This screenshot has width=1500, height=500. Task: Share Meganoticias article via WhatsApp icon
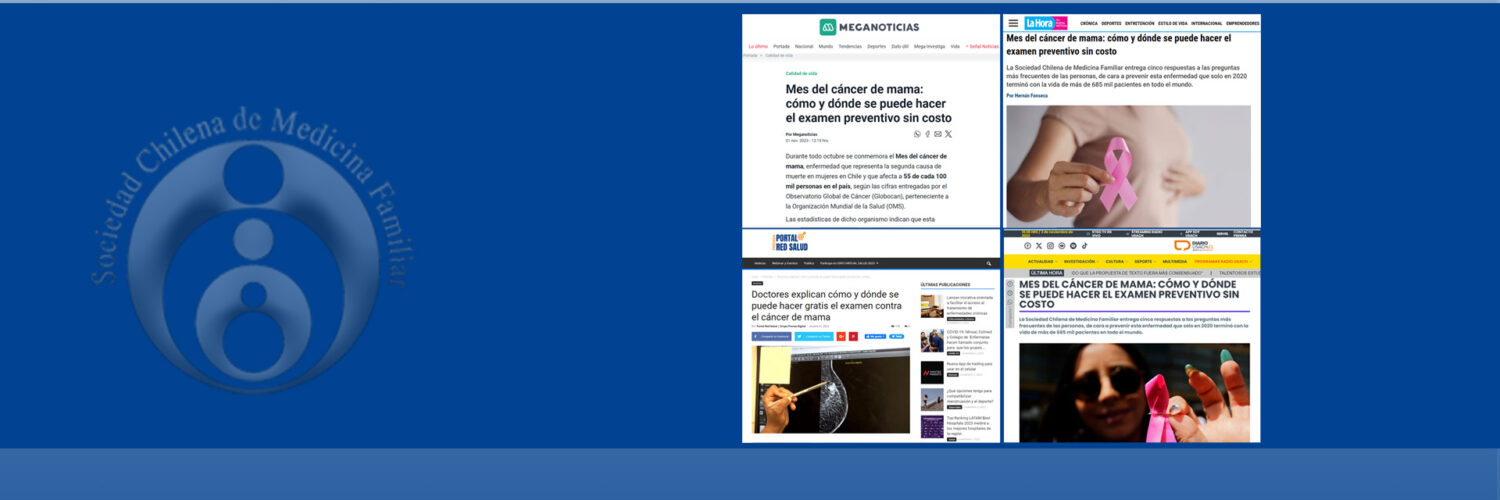tap(917, 133)
